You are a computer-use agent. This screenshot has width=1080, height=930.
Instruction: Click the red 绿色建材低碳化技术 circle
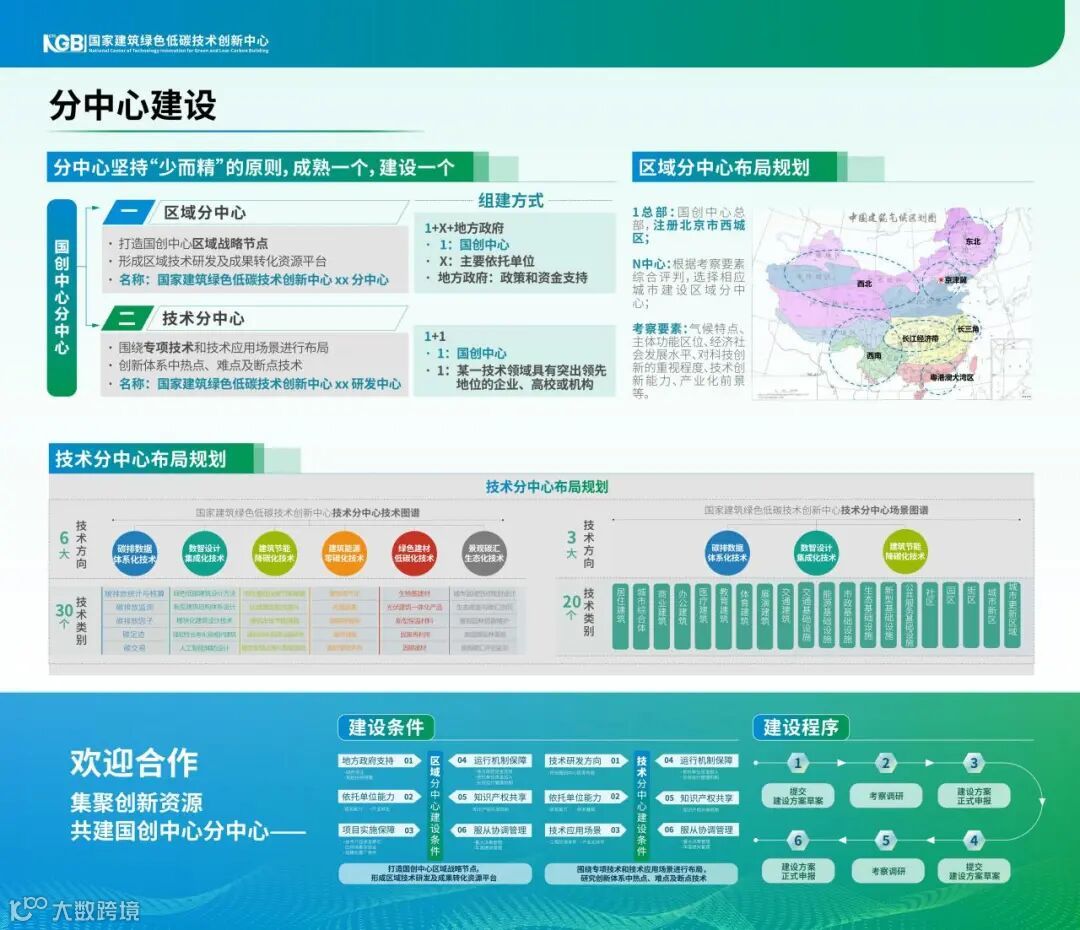pos(414,553)
